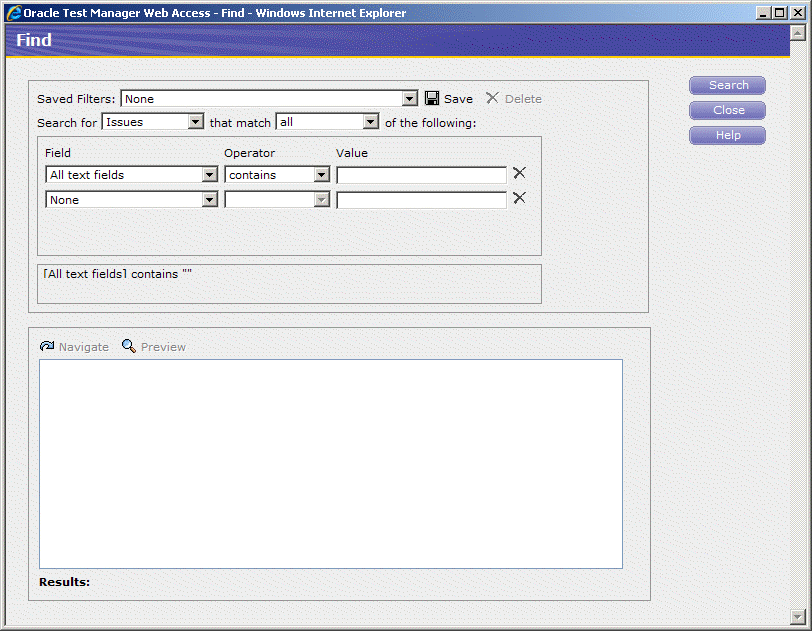This screenshot has width=812, height=631.
Task: Click the Results: label
Action: [64, 582]
